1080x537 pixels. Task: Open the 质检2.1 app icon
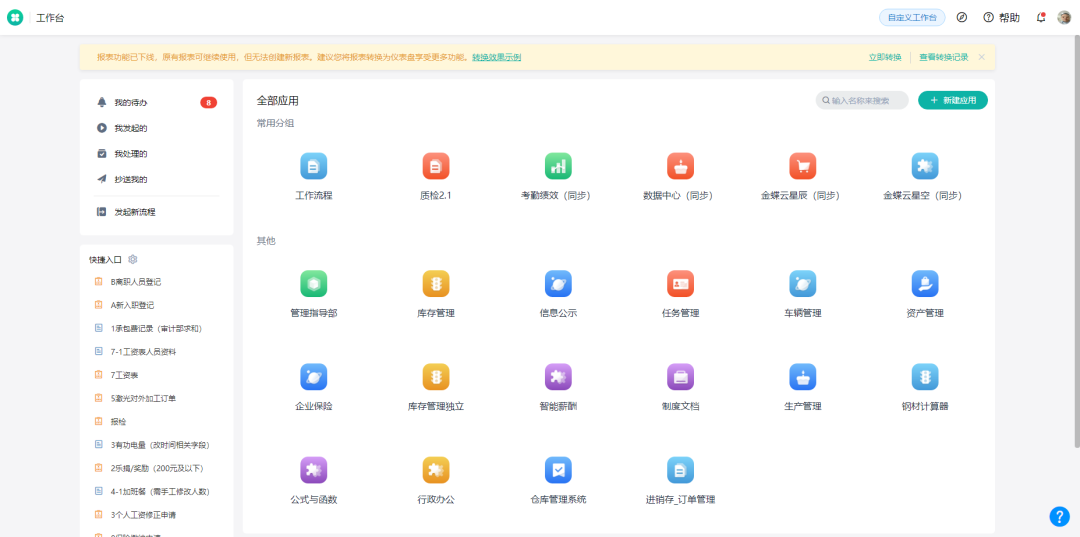coord(436,166)
